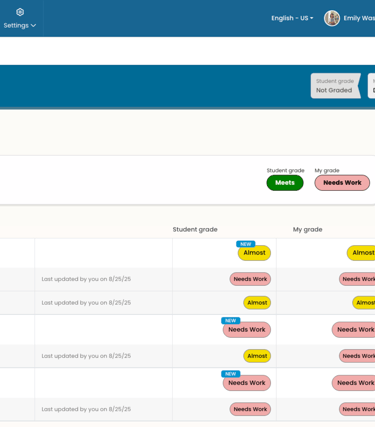This screenshot has width=375, height=427.
Task: Select the green Meets student grade pill
Action: point(285,183)
